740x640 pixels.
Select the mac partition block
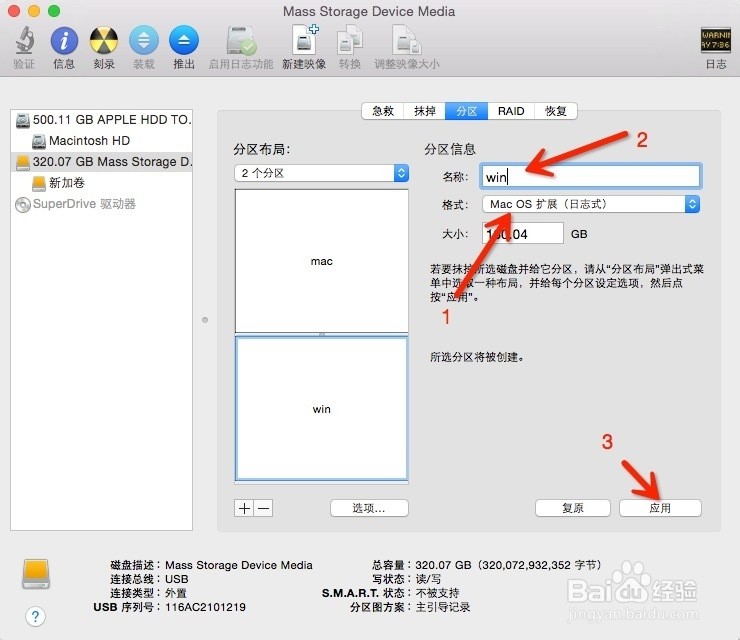(x=321, y=261)
